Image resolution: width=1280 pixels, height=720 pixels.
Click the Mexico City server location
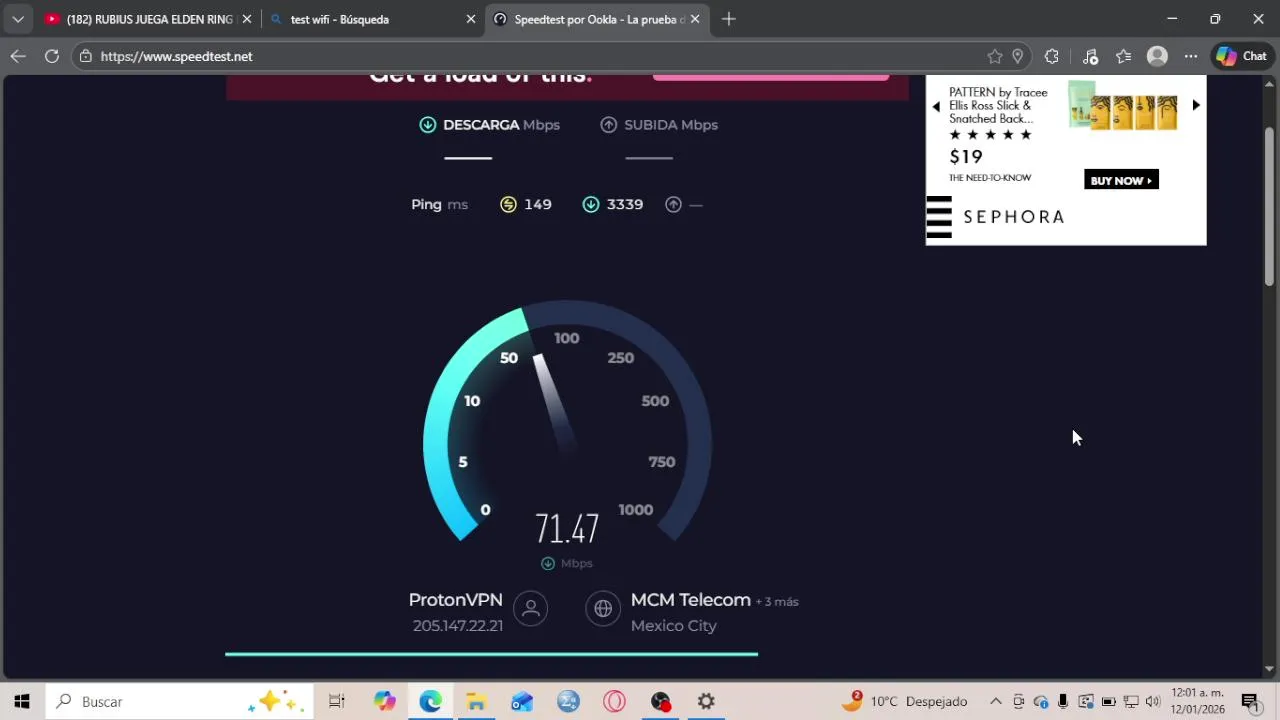(x=674, y=626)
